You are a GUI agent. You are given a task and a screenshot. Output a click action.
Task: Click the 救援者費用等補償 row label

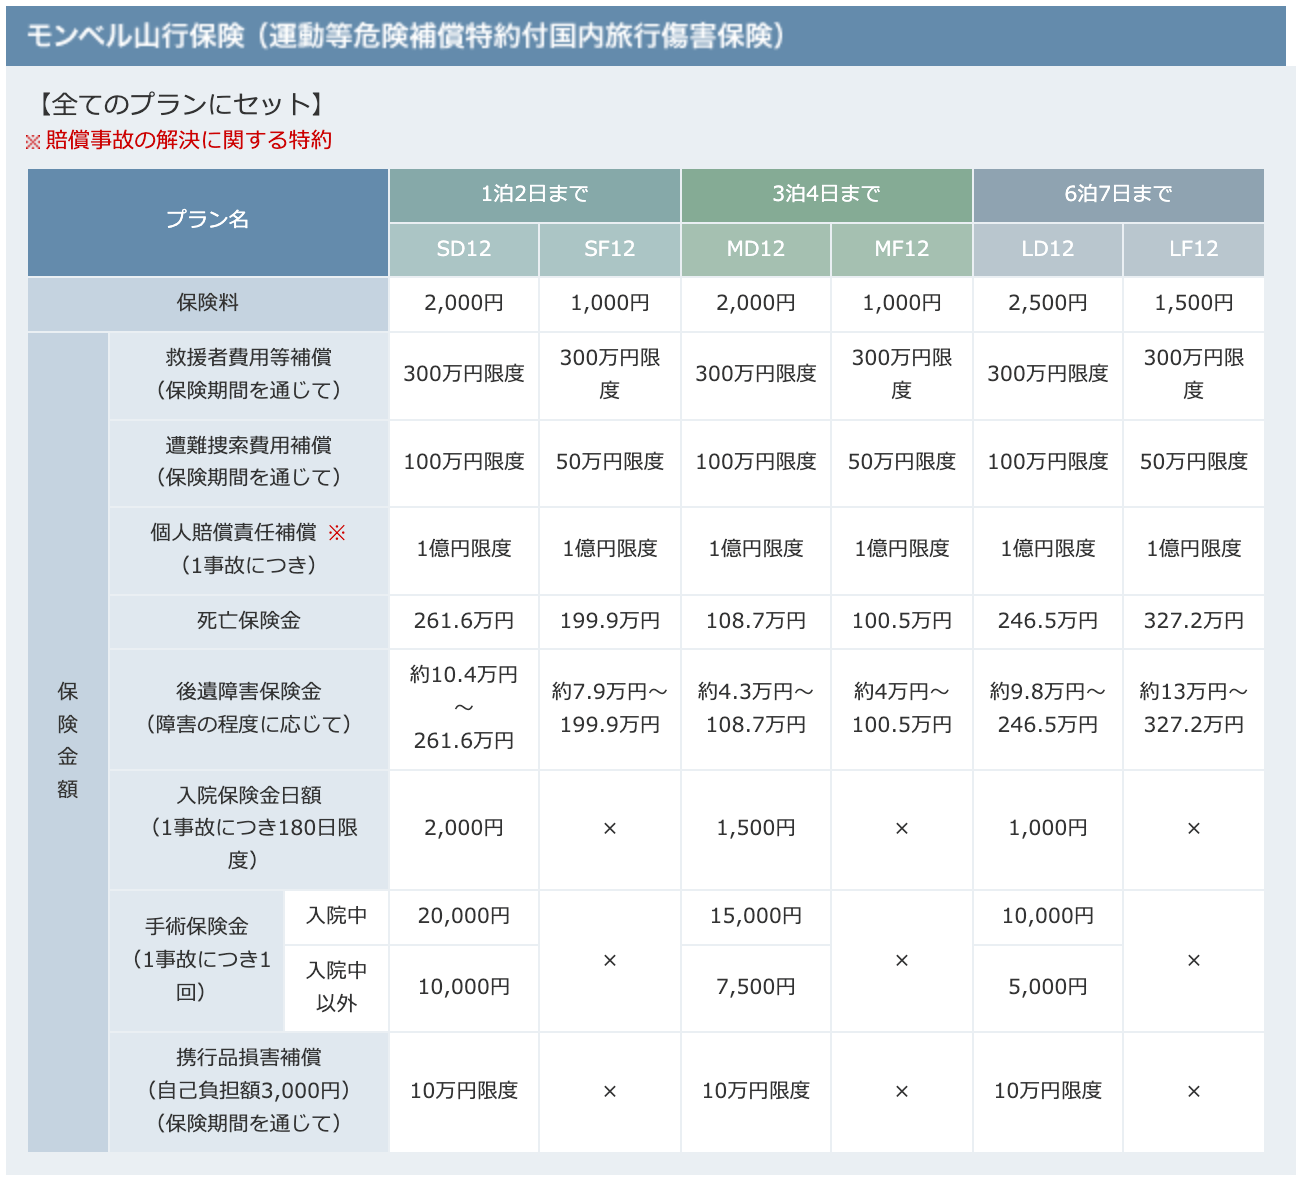pyautogui.click(x=249, y=375)
